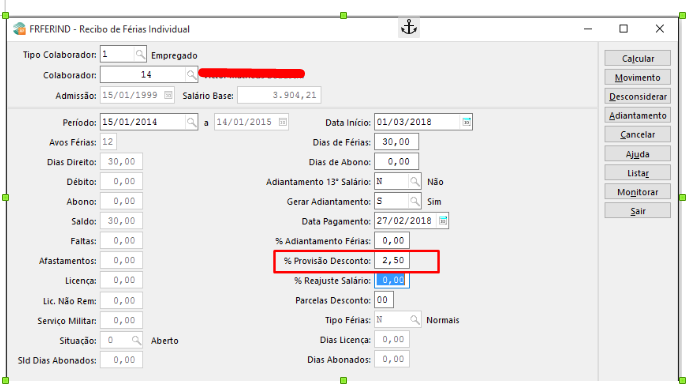Click the Dias Licença value field
This screenshot has width=688, height=390.
392,339
